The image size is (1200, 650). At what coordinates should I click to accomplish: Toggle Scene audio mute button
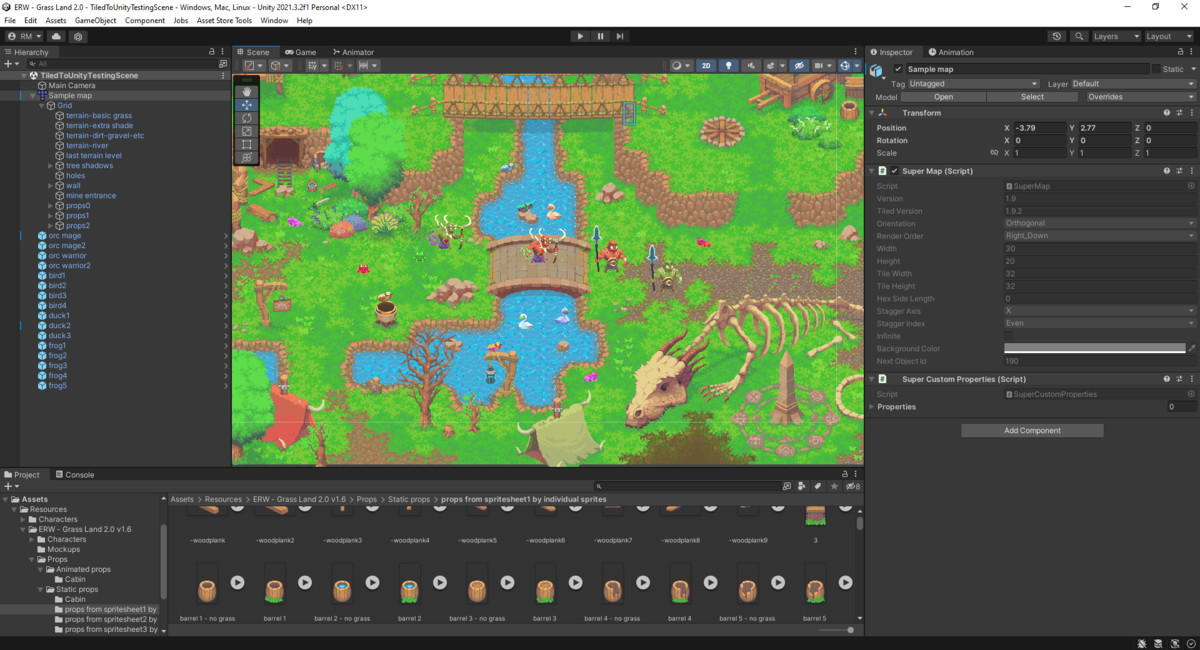point(752,66)
